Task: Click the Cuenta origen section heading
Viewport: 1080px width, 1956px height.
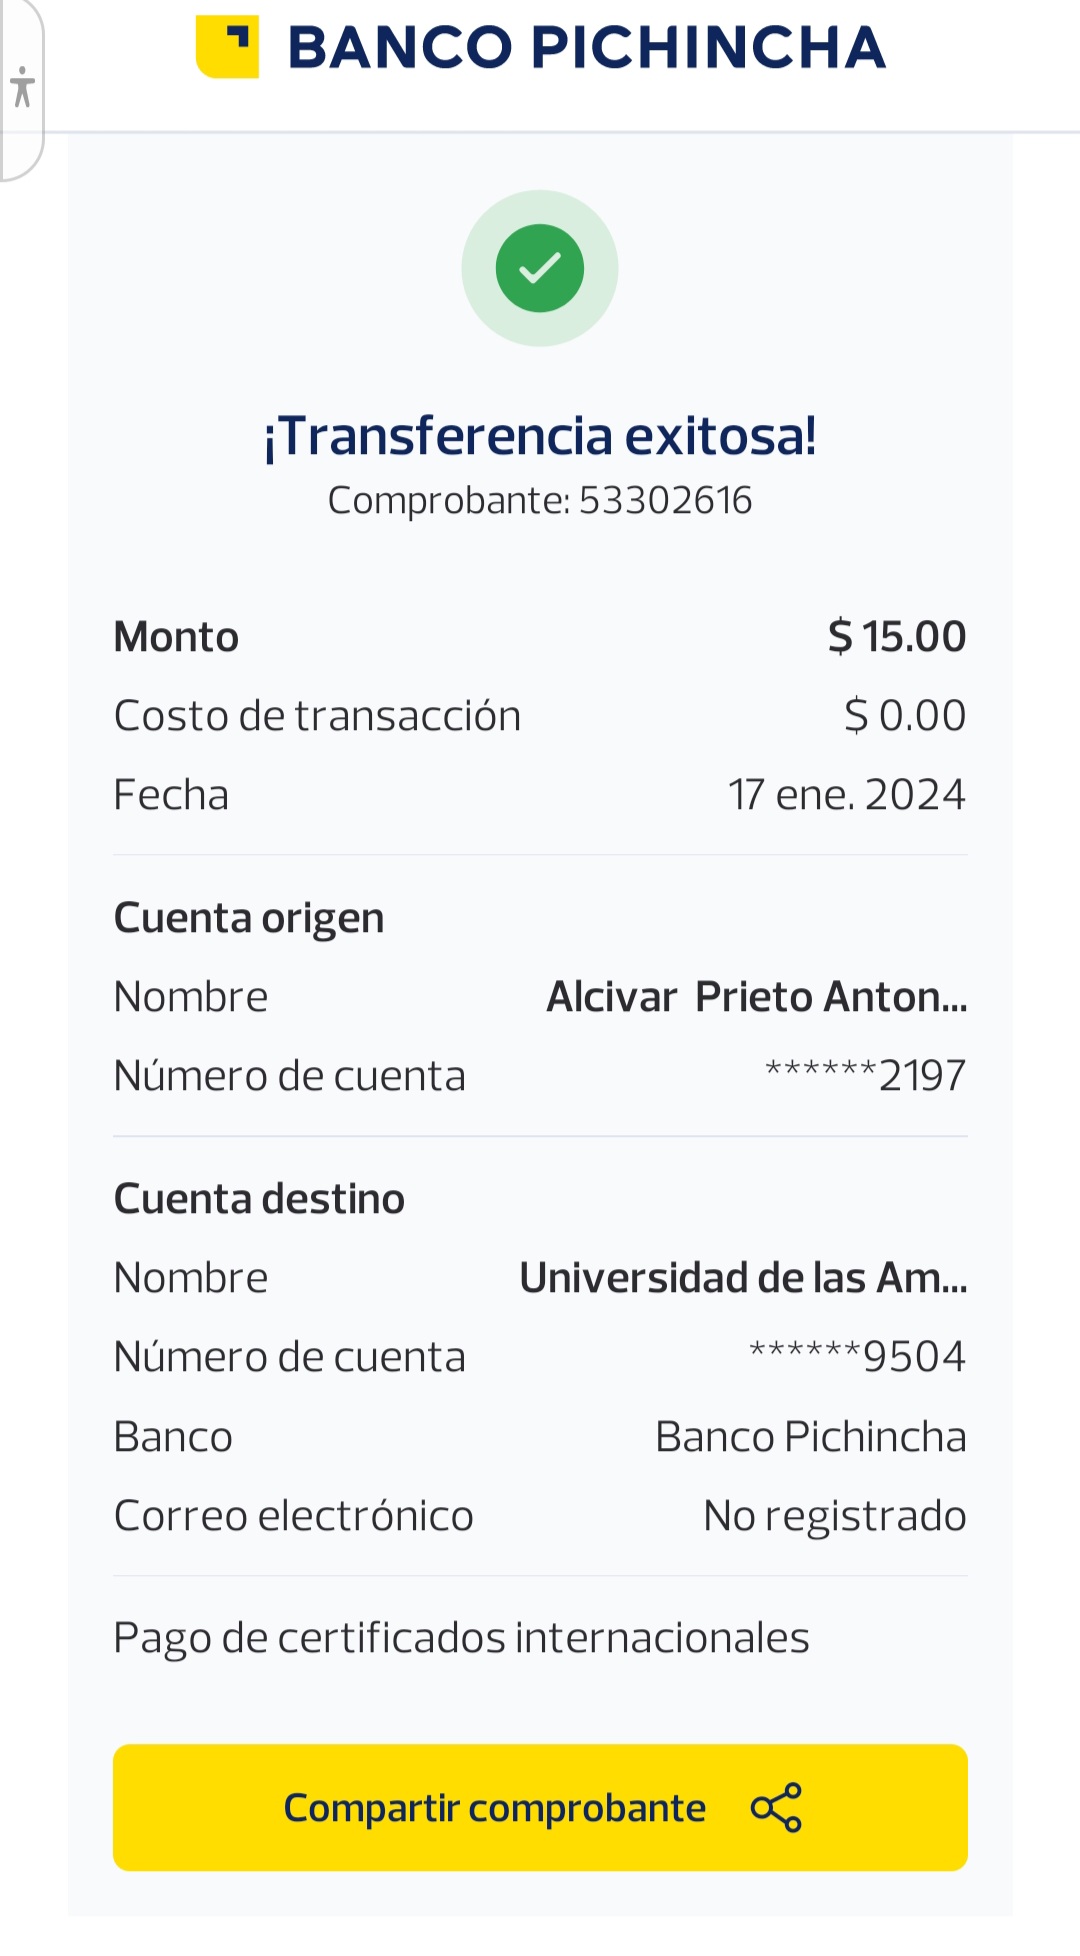Action: pos(249,918)
